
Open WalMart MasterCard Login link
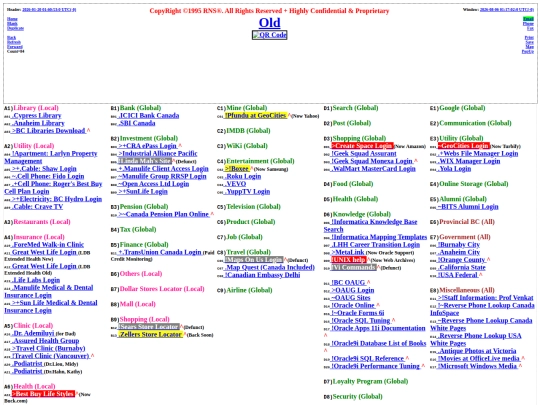coord(373,169)
